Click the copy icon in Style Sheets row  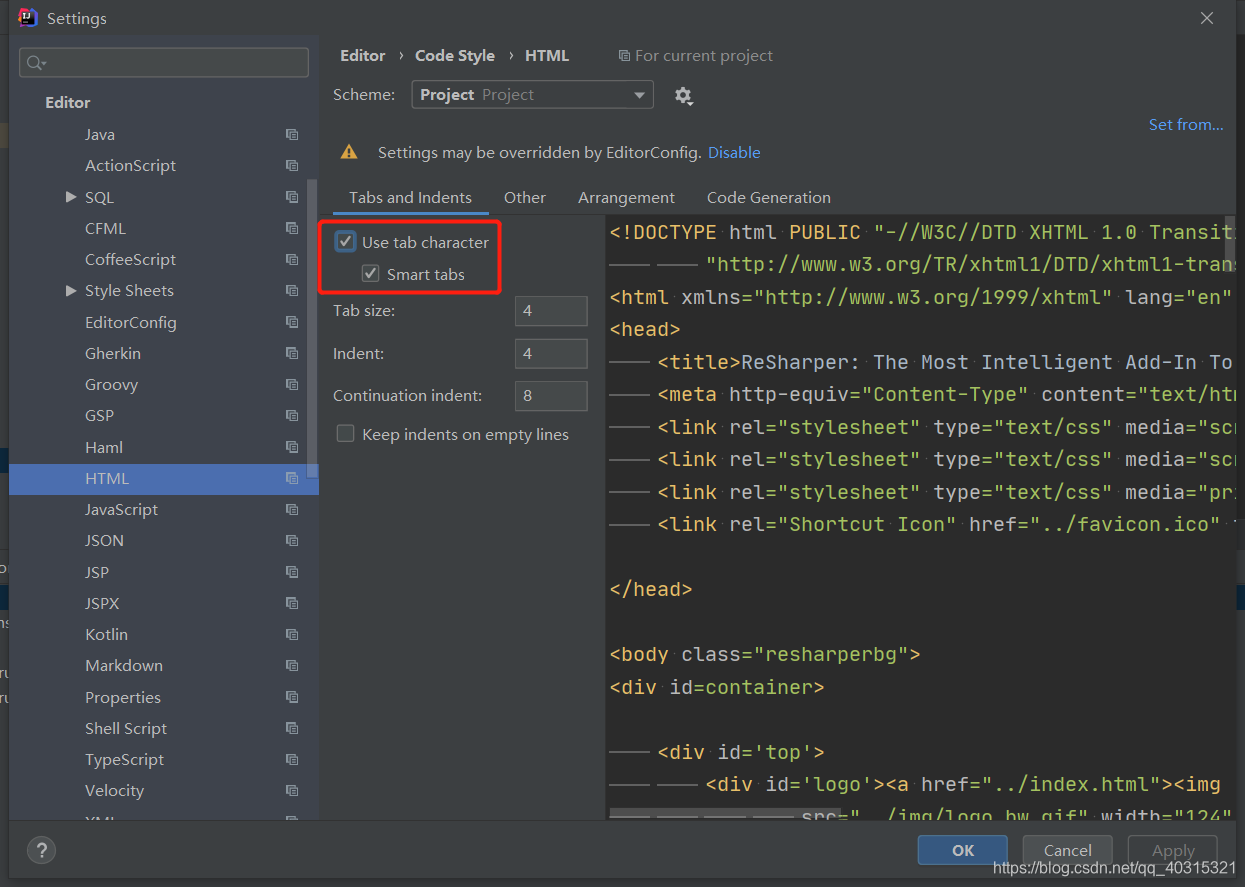(292, 291)
